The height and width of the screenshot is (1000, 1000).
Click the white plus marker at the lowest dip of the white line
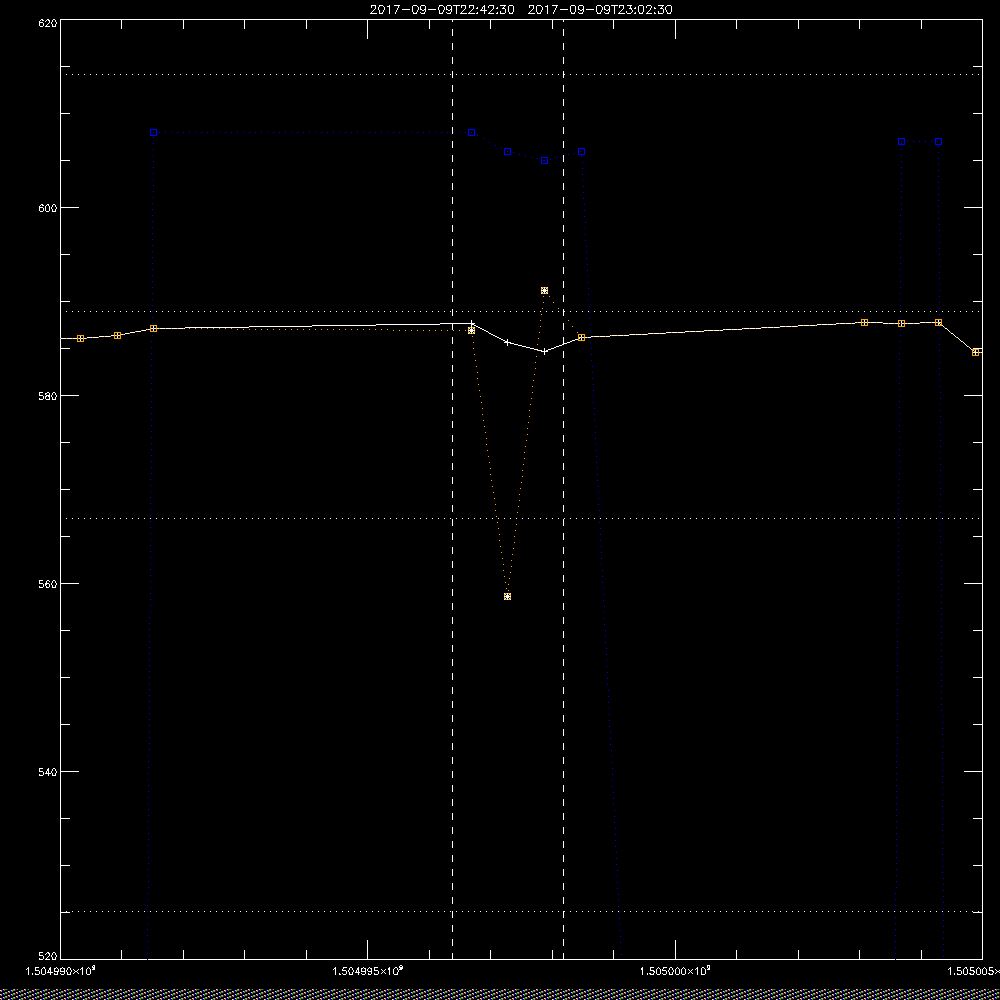tap(545, 351)
